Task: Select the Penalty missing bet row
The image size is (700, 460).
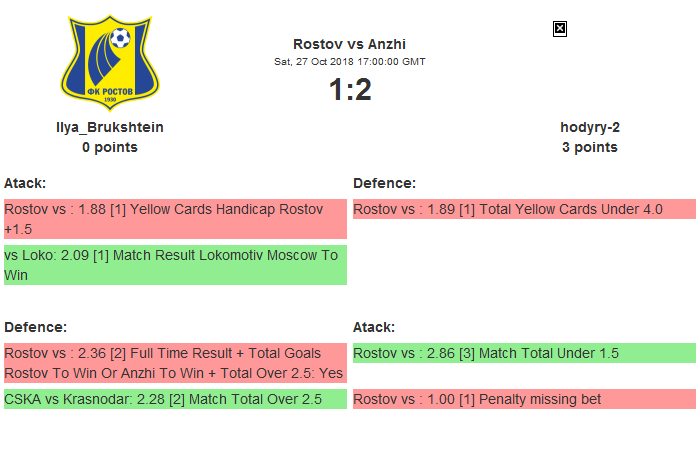Action: 523,399
